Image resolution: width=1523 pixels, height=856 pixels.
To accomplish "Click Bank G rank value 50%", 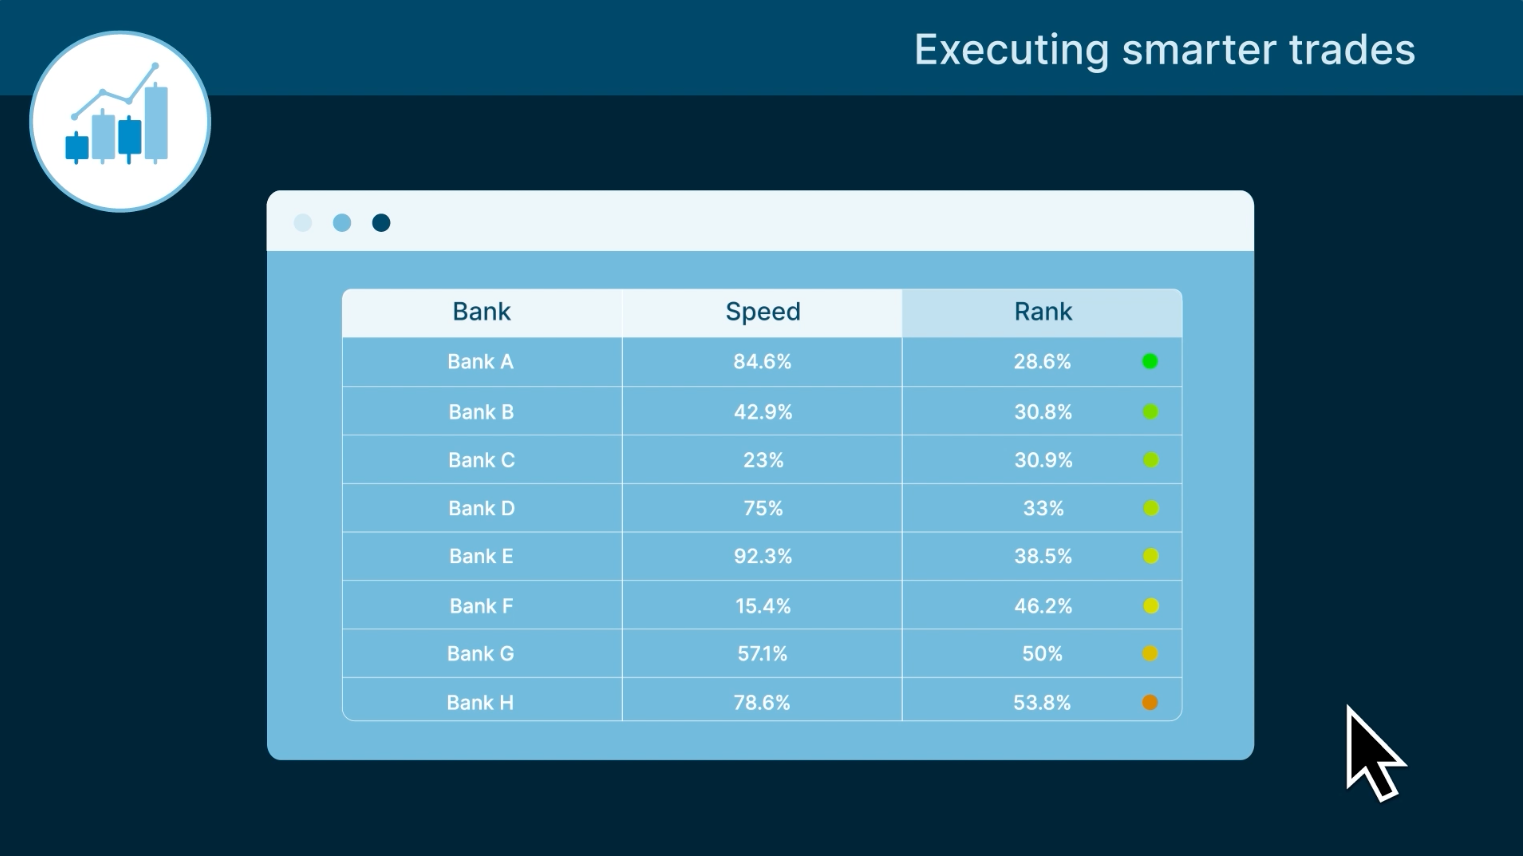I will [x=1042, y=654].
